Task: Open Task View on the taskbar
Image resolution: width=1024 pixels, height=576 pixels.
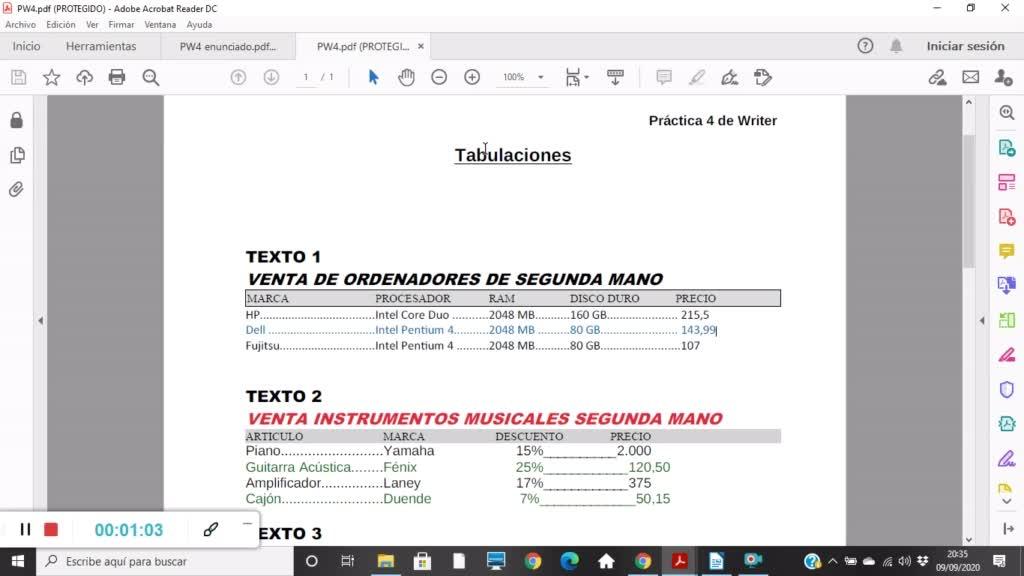Action: pyautogui.click(x=347, y=561)
